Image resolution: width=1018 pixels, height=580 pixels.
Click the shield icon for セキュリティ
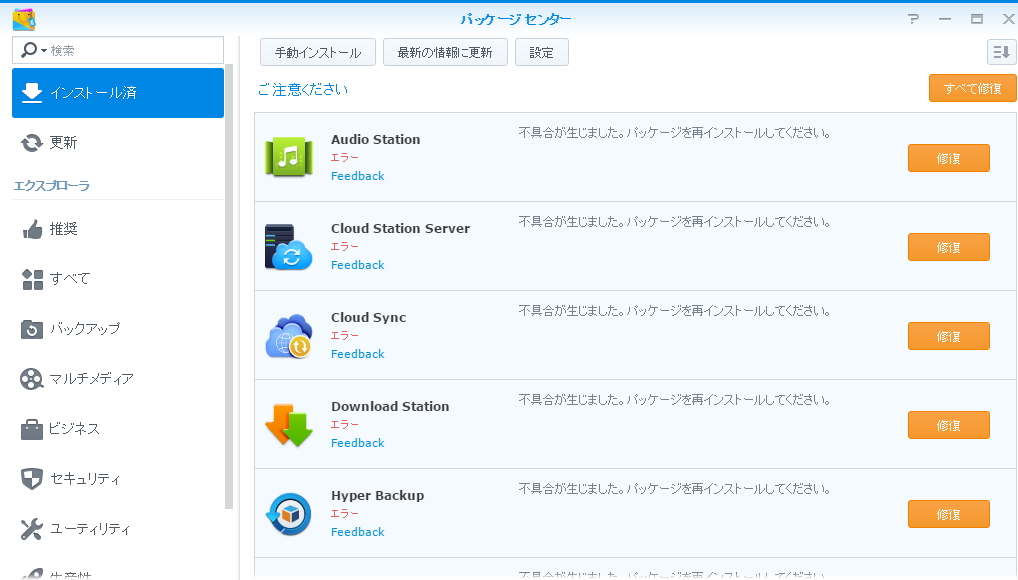[32, 479]
